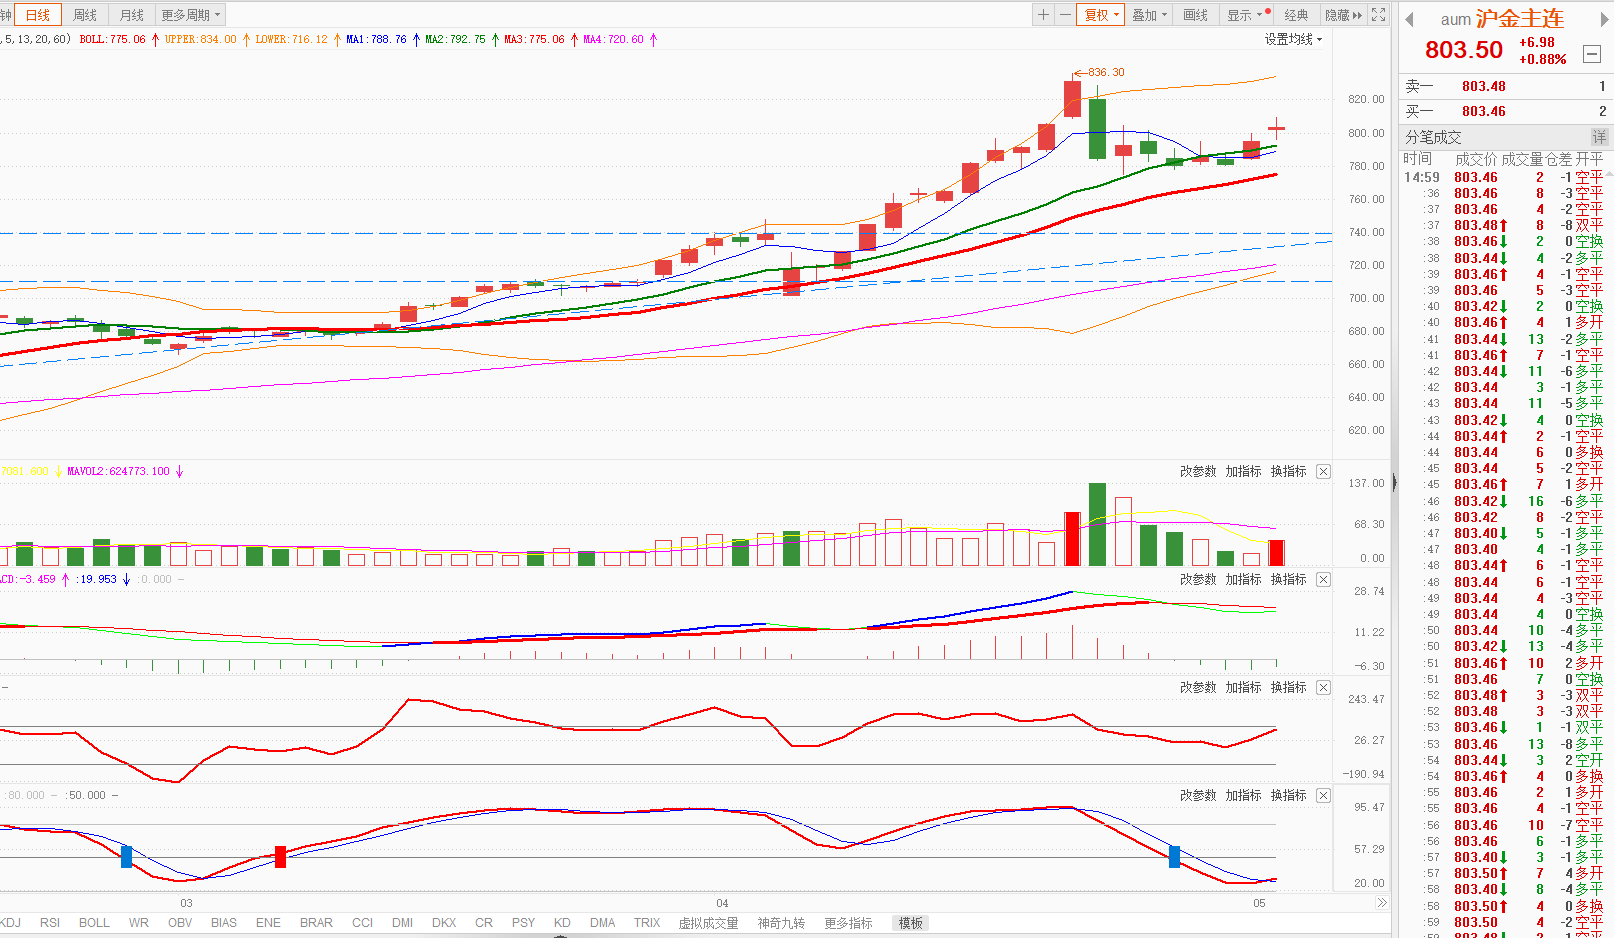Click the 分笔成交 section header

pos(1433,137)
